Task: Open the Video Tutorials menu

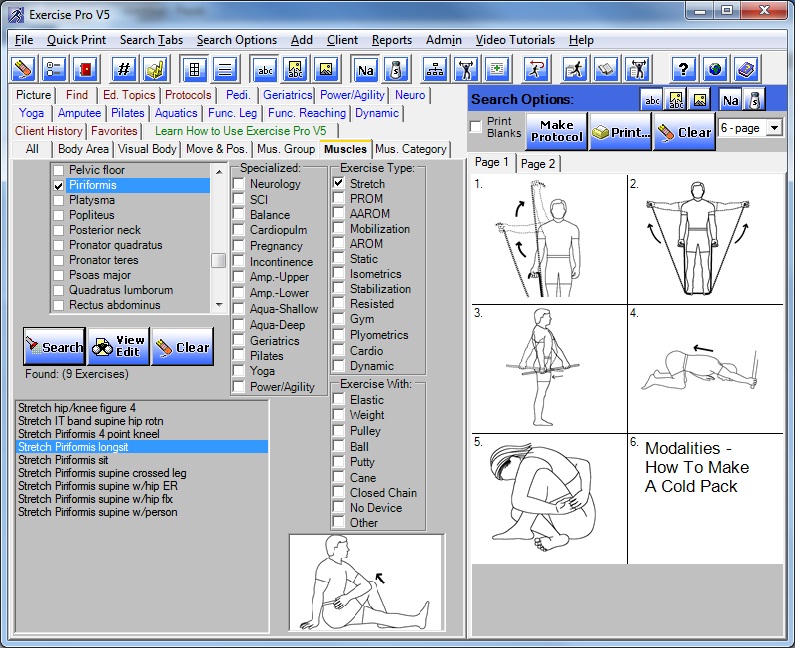Action: tap(515, 40)
